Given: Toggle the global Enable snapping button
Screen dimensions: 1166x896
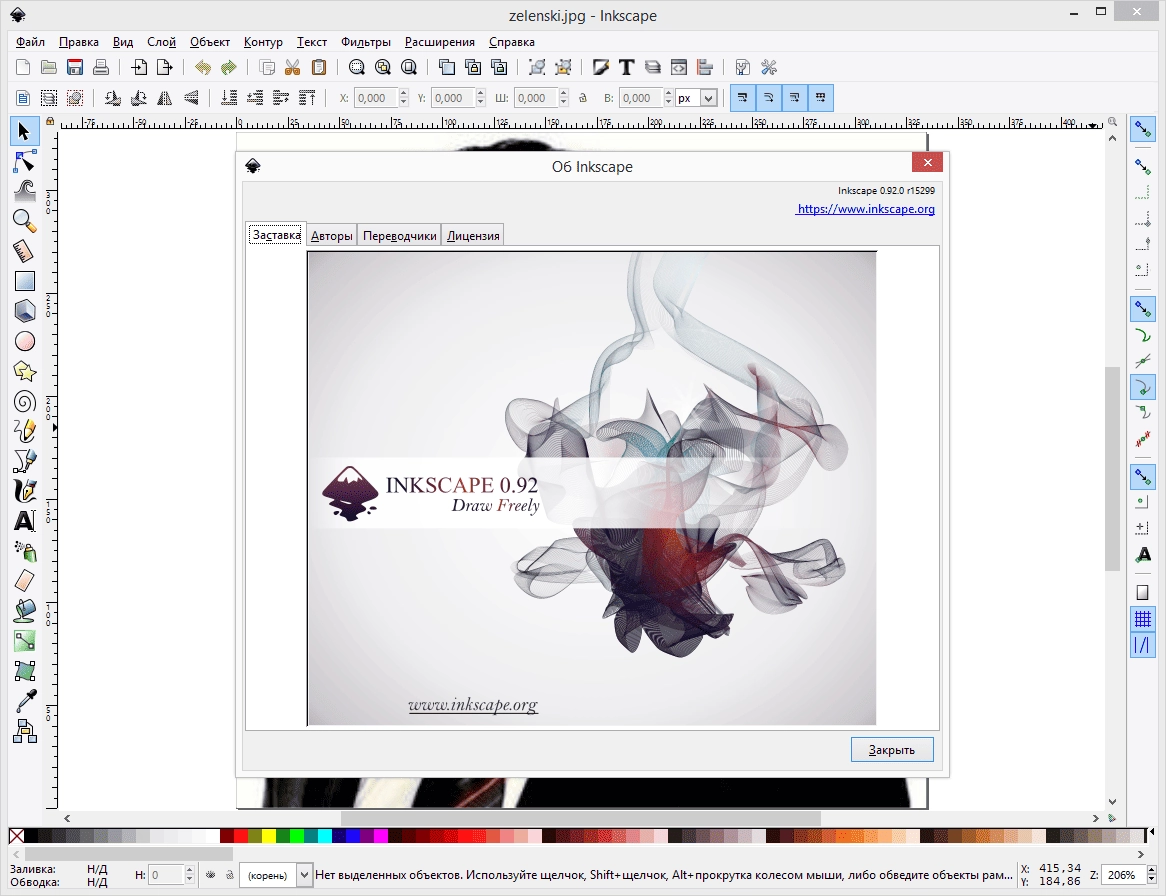Looking at the screenshot, I should [x=1143, y=129].
